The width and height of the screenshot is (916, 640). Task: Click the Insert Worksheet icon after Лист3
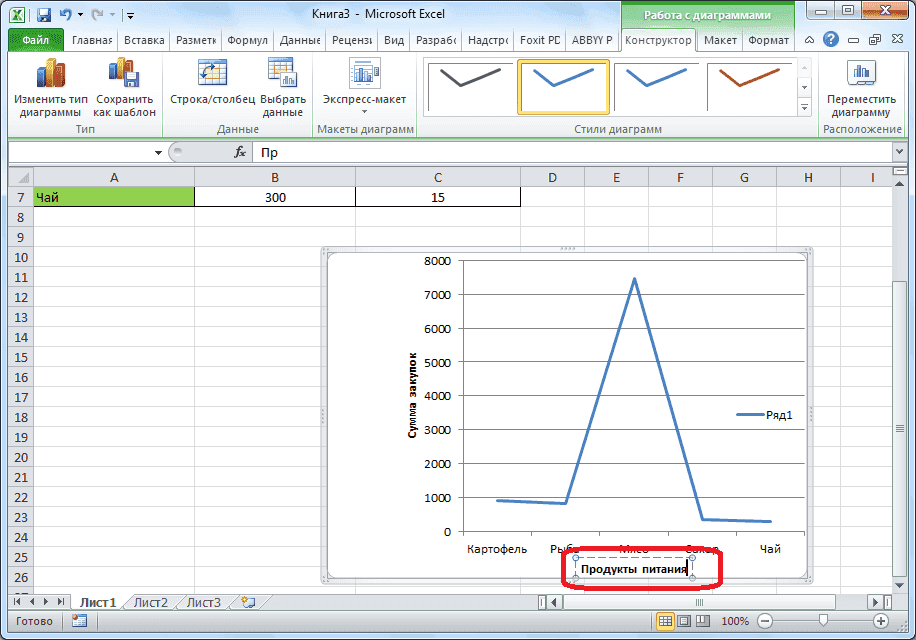point(247,602)
